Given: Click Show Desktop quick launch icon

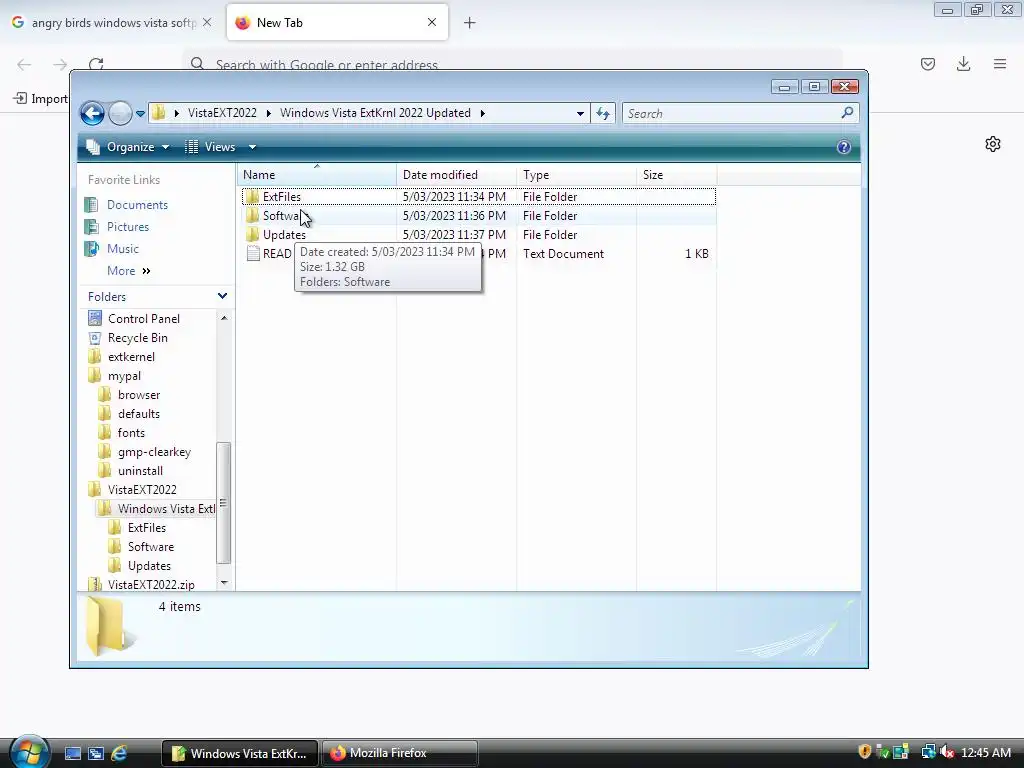Looking at the screenshot, I should (73, 753).
